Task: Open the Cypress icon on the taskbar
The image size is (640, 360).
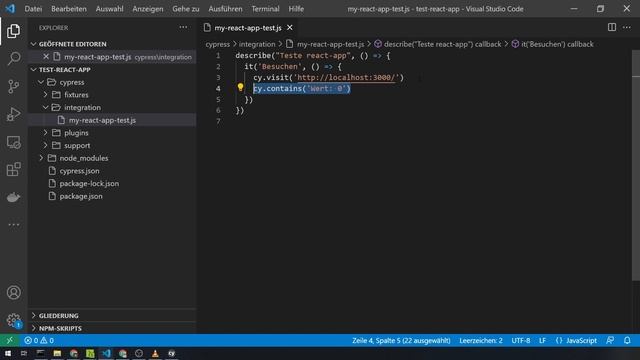Action: pyautogui.click(x=171, y=353)
